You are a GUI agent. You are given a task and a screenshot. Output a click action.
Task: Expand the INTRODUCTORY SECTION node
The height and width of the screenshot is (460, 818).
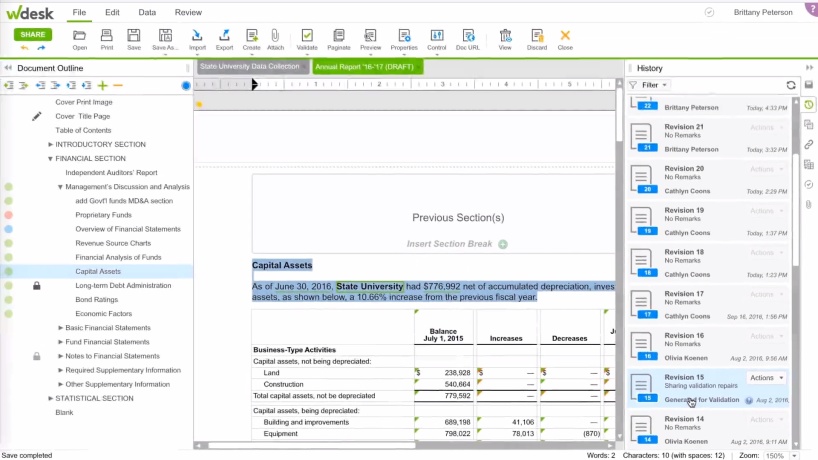point(51,144)
